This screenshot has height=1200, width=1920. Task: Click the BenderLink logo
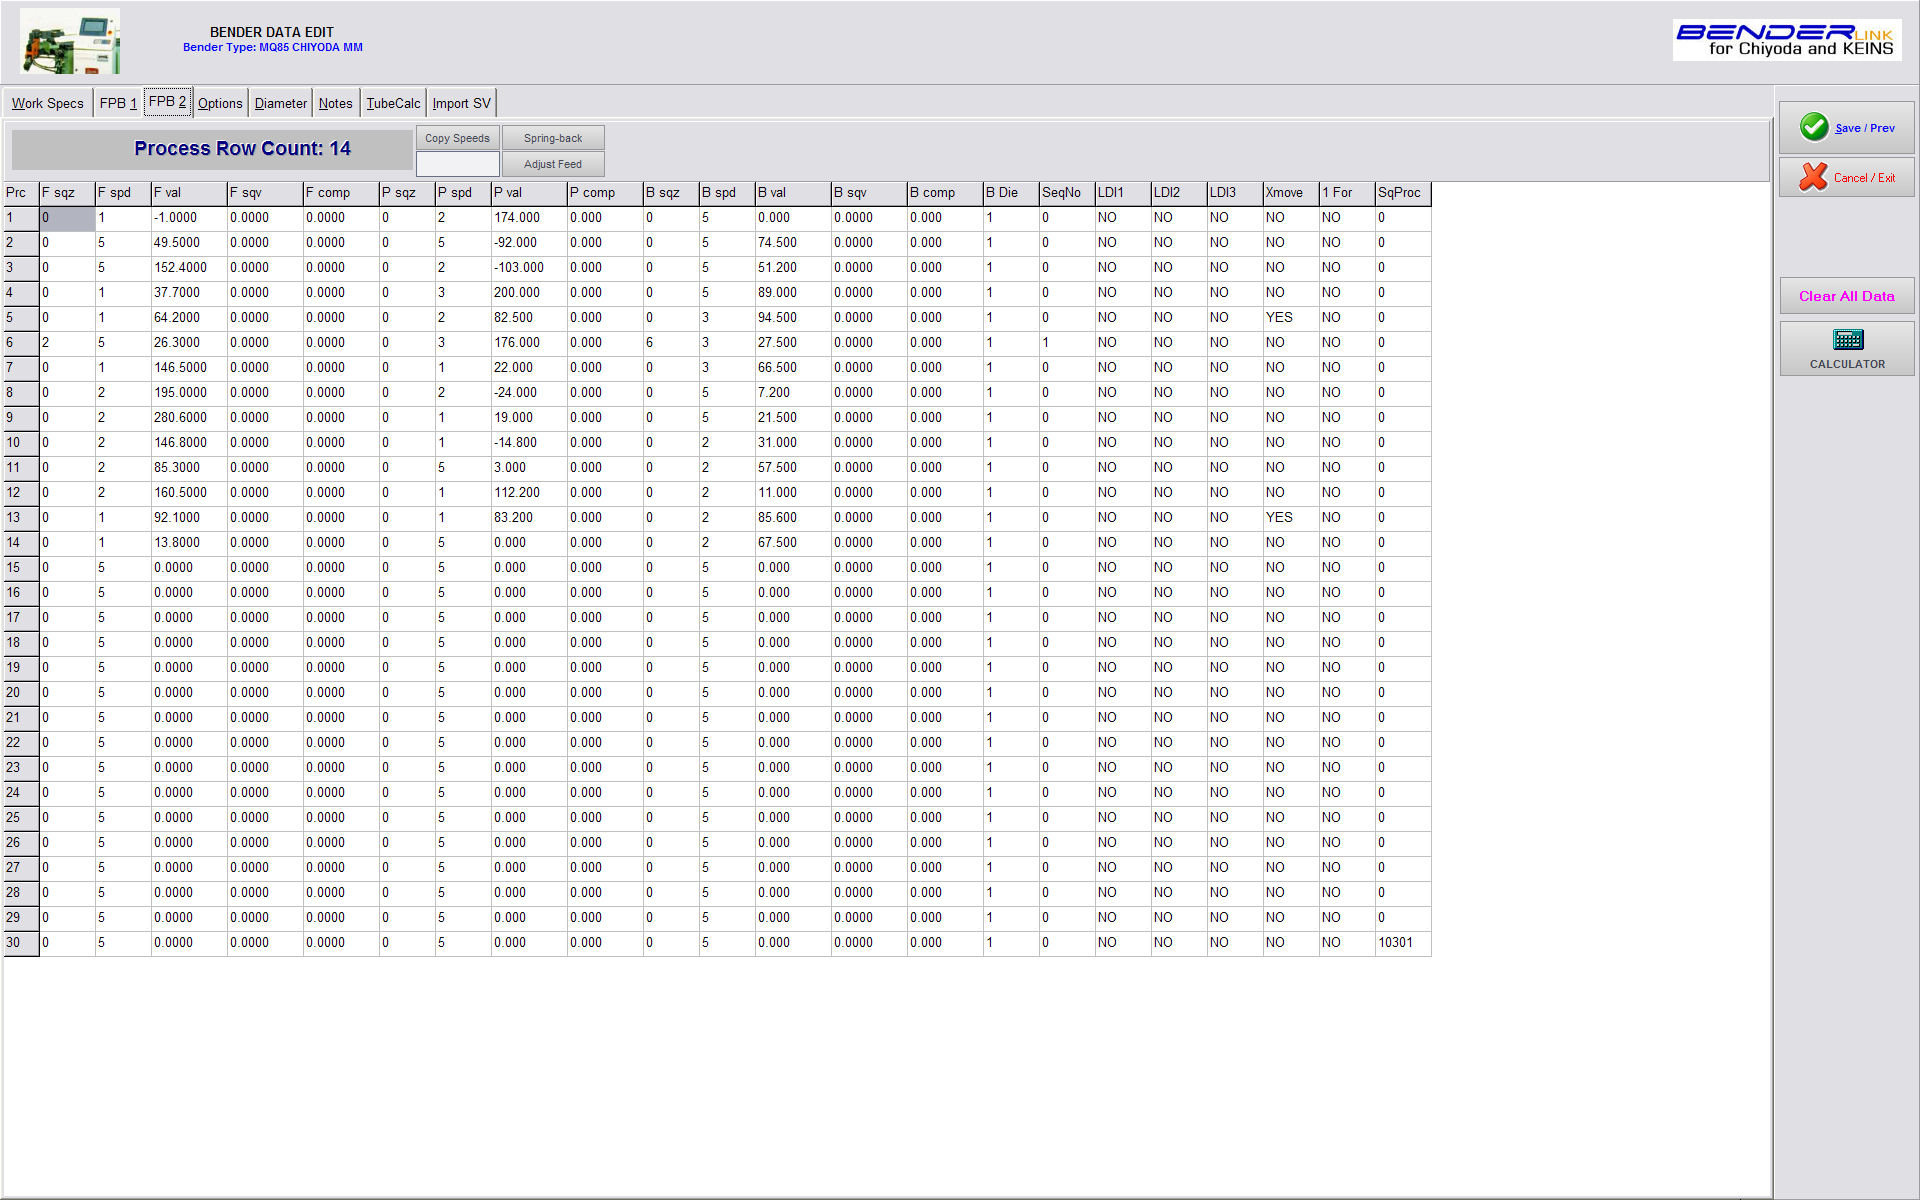[1786, 41]
